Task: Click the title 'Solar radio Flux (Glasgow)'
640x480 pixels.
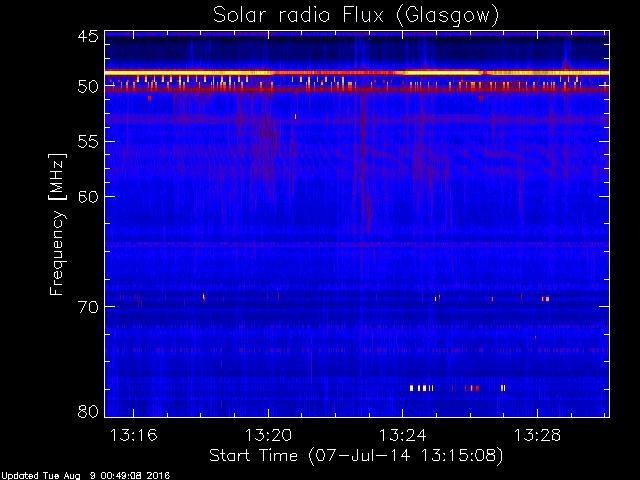Action: click(356, 16)
